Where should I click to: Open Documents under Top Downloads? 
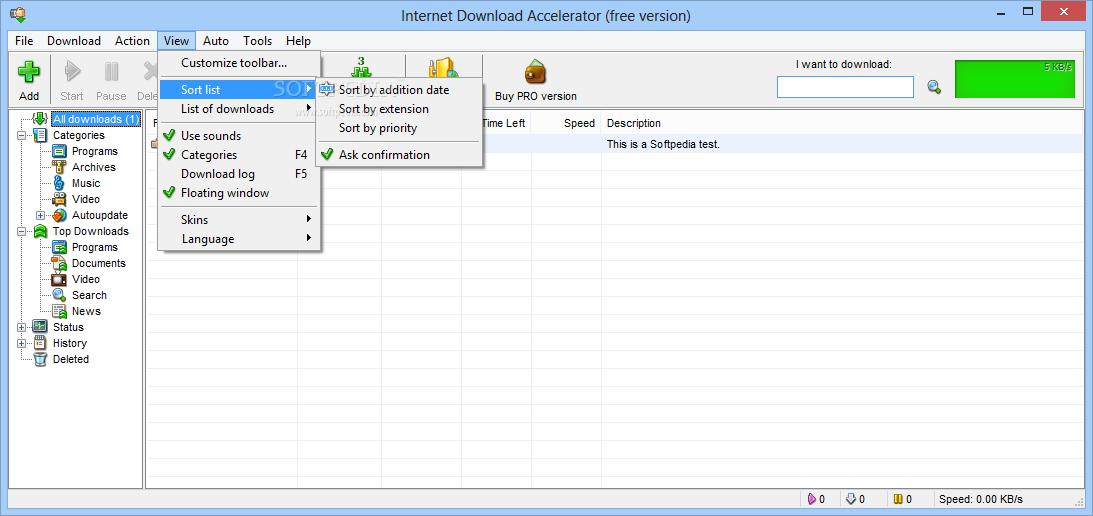pos(98,264)
